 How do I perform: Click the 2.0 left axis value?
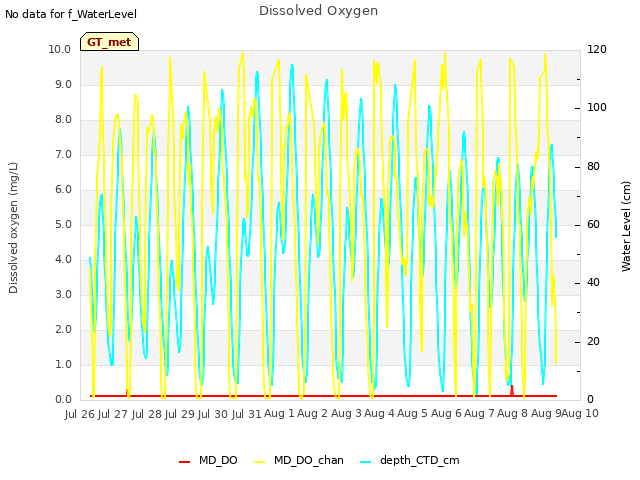63,329
